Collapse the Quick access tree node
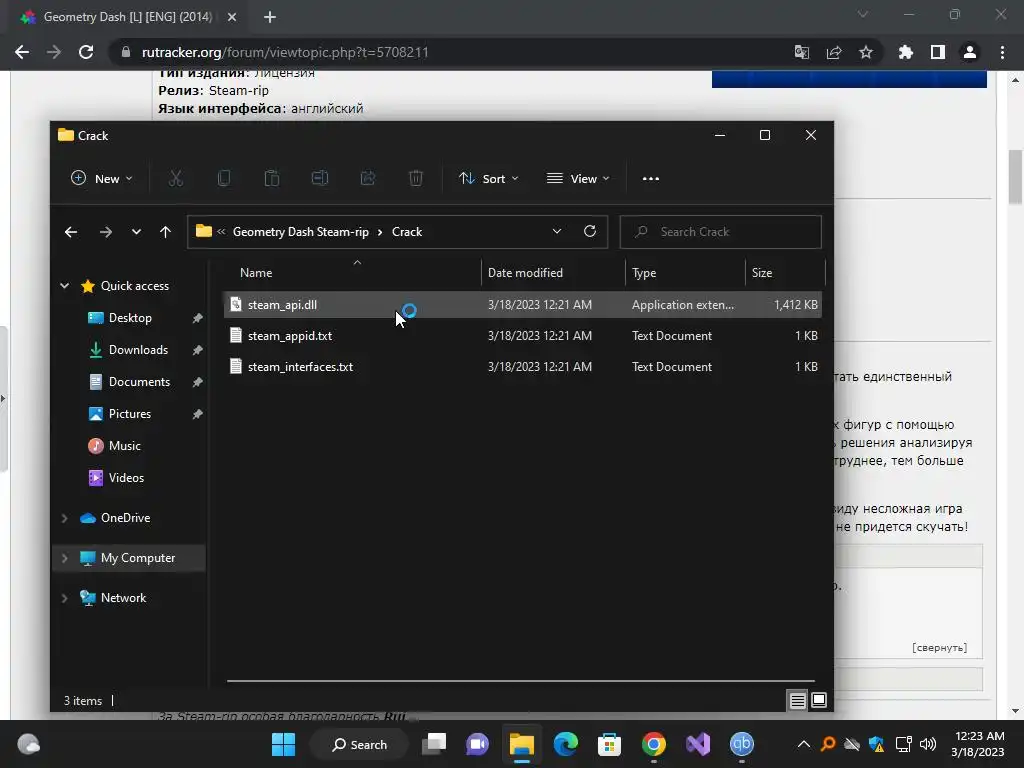The width and height of the screenshot is (1024, 768). coord(65,286)
